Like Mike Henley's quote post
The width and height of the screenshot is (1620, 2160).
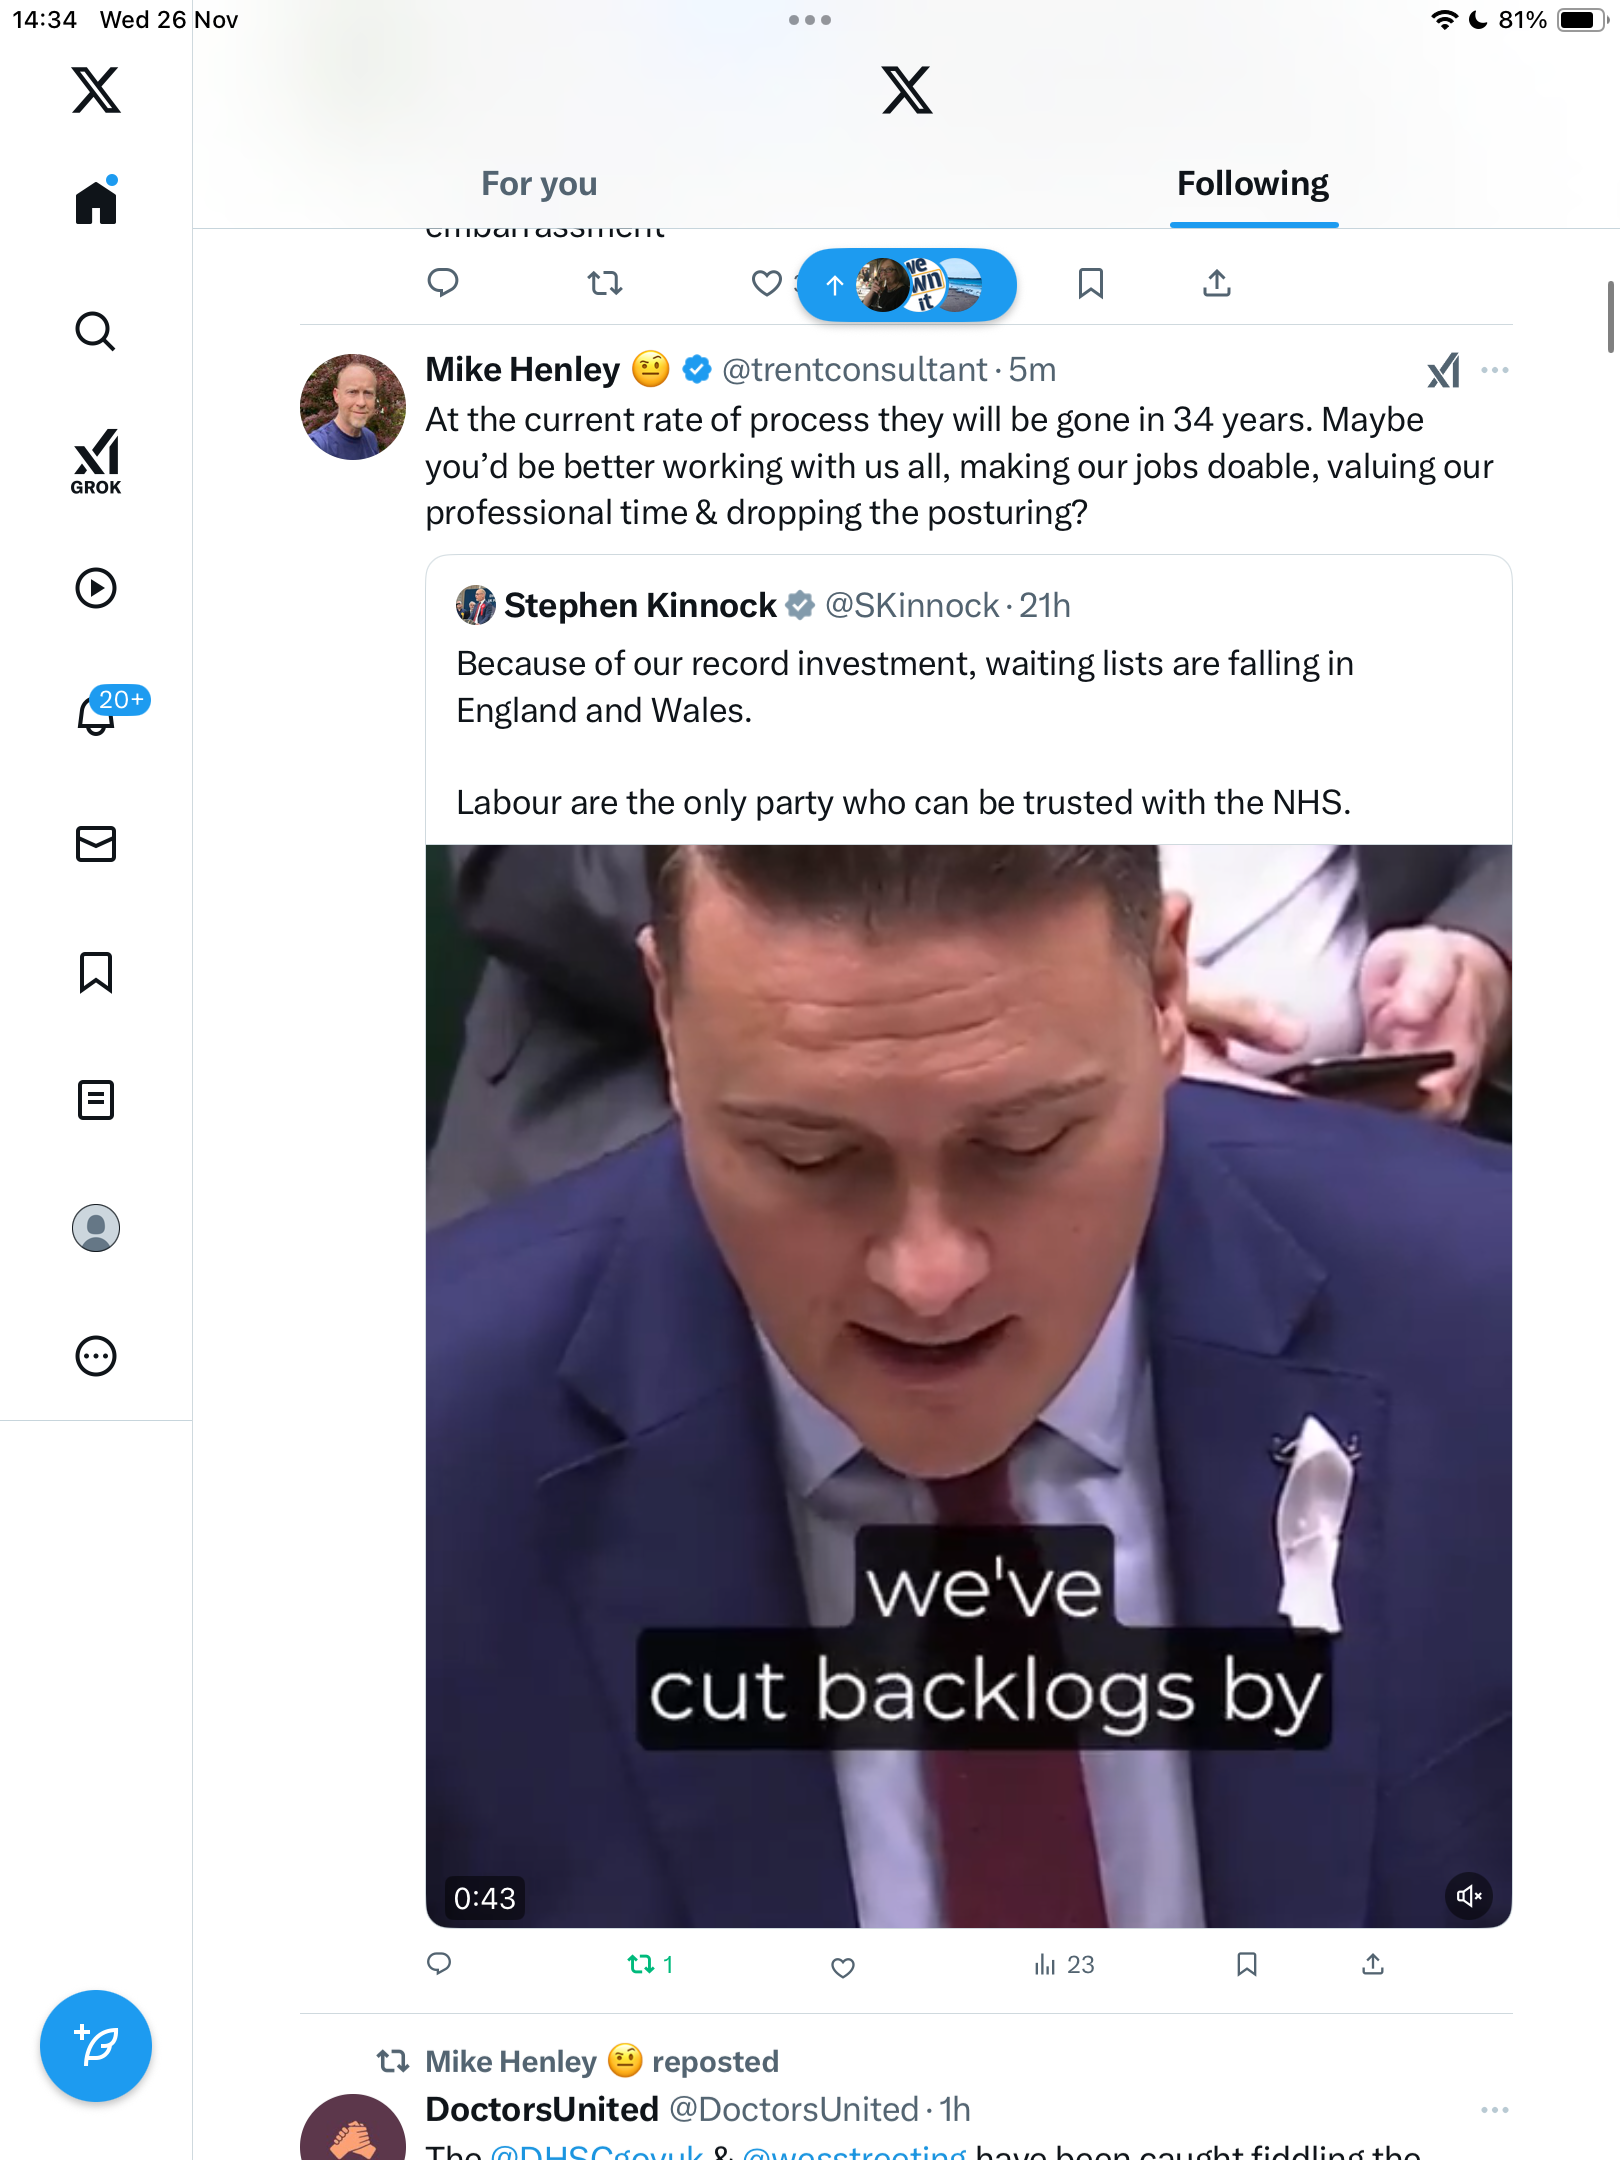point(843,1967)
